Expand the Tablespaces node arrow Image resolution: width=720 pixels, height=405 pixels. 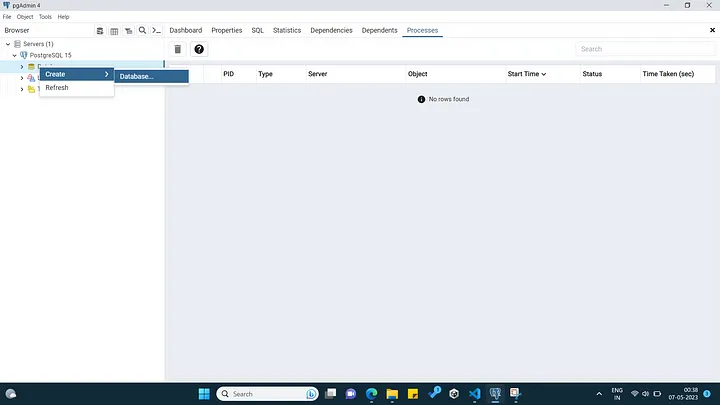coord(22,89)
